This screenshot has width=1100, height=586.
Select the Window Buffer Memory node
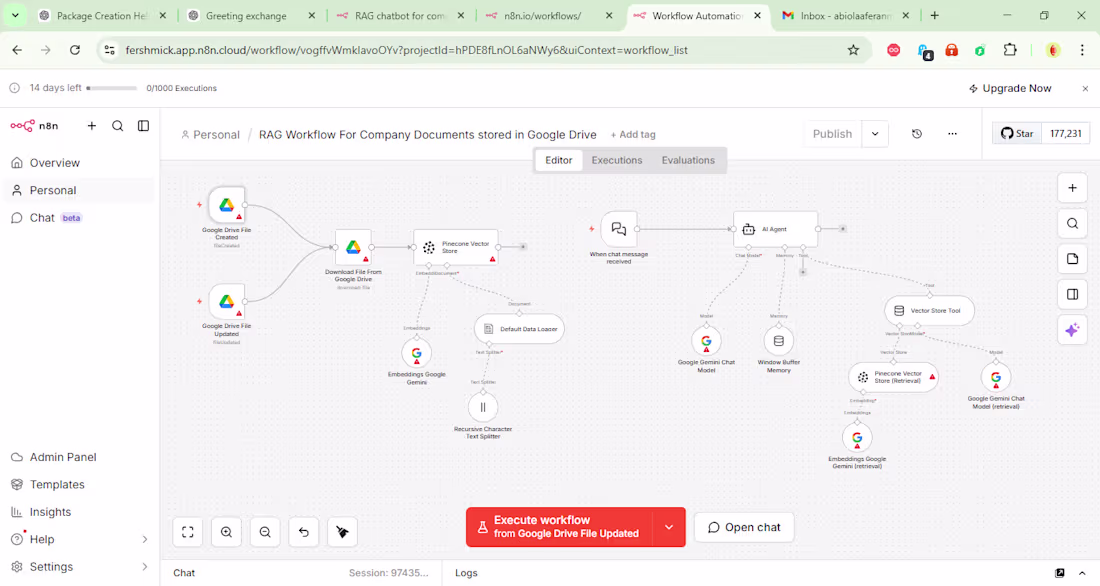point(779,341)
